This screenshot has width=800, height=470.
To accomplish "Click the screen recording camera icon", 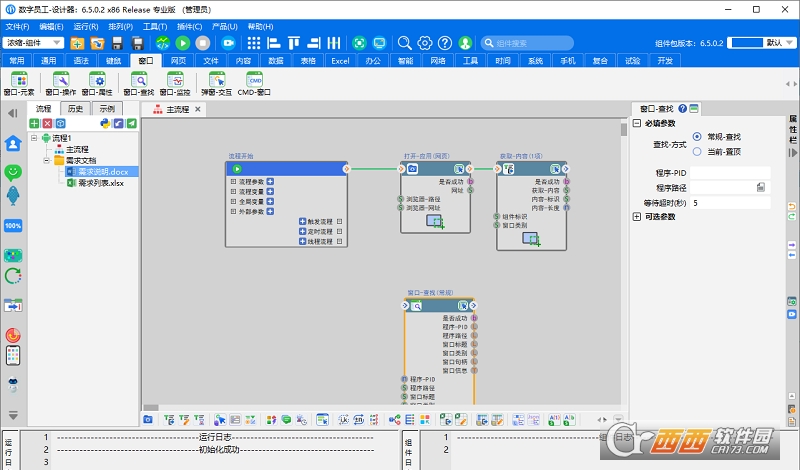I will 229,43.
